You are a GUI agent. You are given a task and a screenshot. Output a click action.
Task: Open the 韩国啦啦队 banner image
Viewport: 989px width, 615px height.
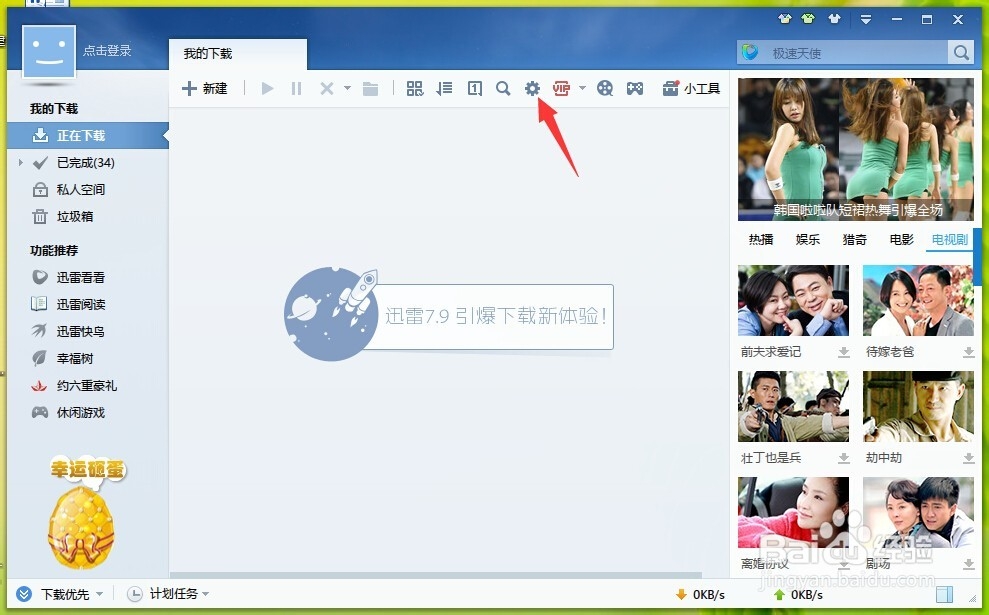click(x=856, y=149)
